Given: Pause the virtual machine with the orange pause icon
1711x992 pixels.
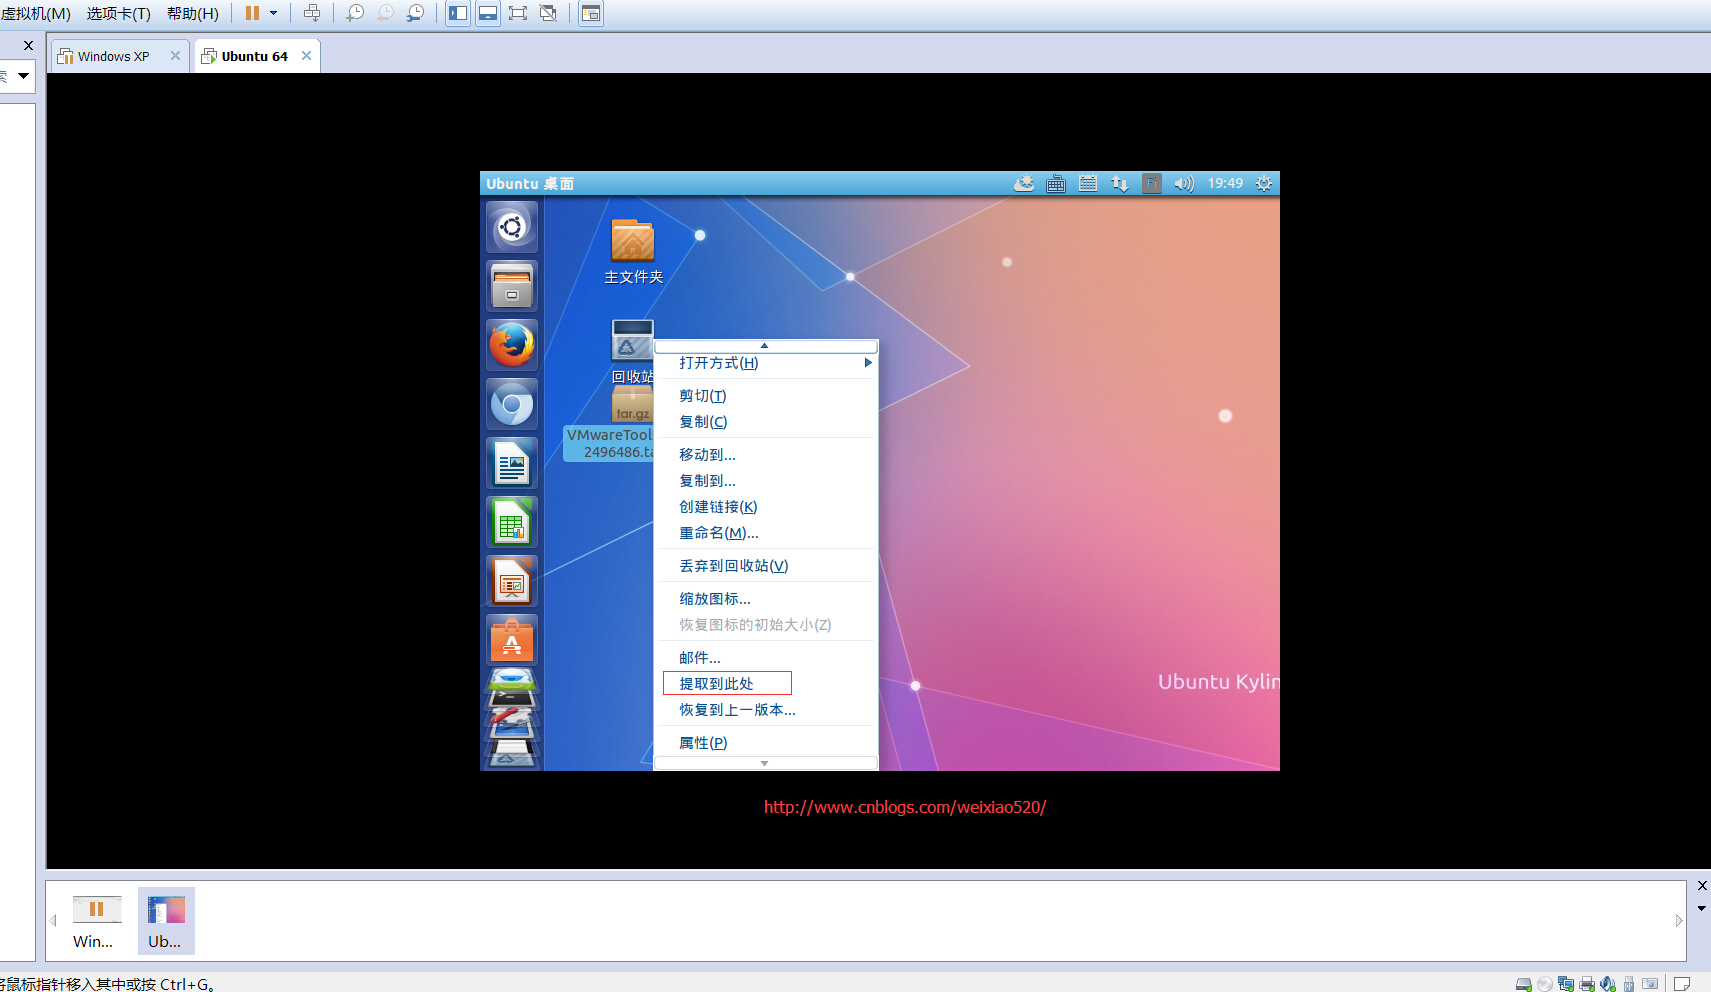Looking at the screenshot, I should (x=252, y=13).
